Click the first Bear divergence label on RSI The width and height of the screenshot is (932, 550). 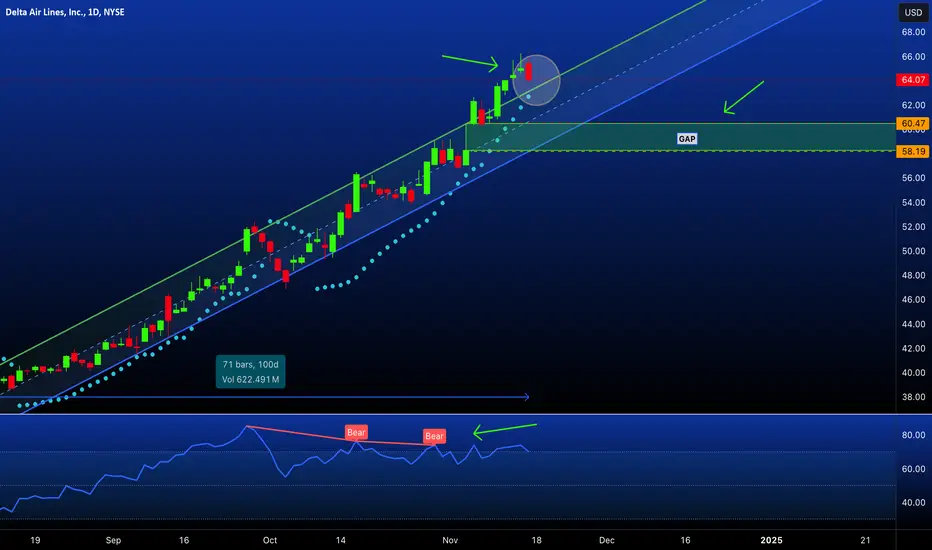click(356, 432)
